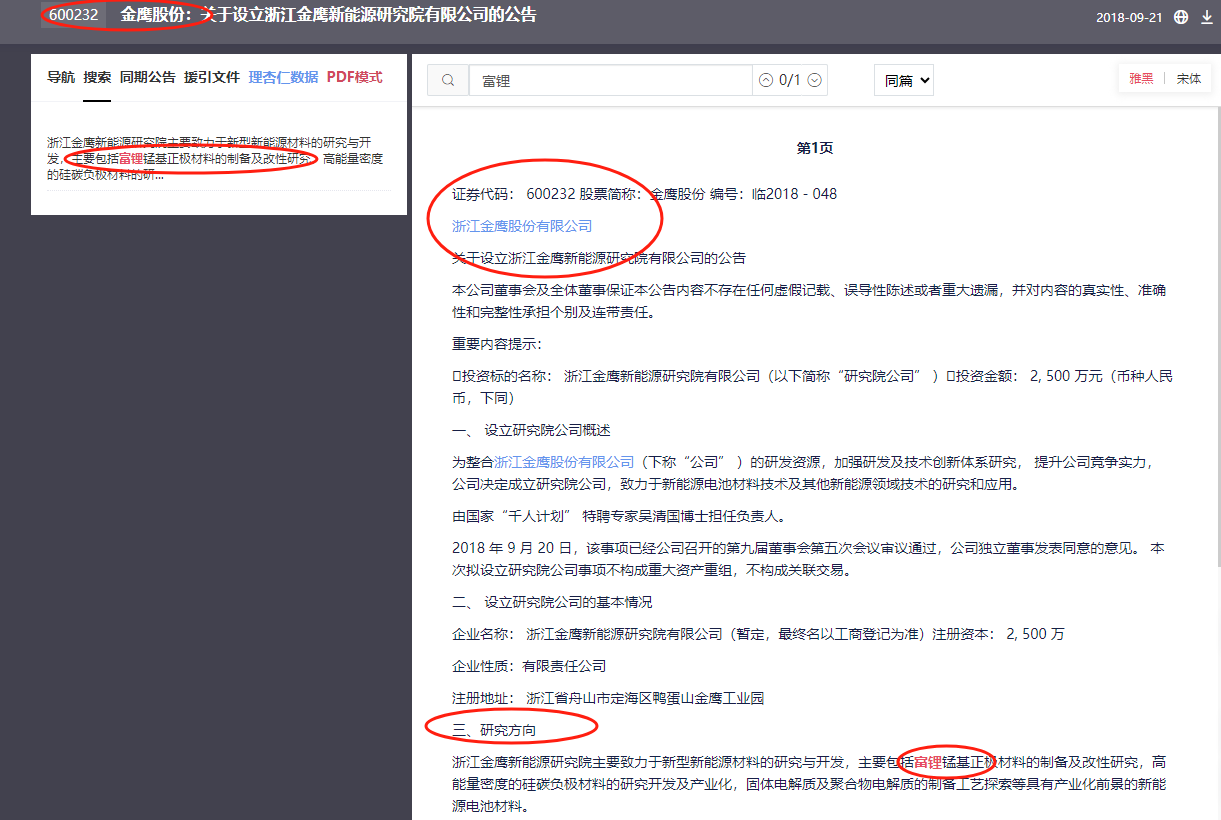This screenshot has height=820, width=1221.
Task: Click the 二、设立研究院公司的基本情况 heading
Action: [552, 602]
